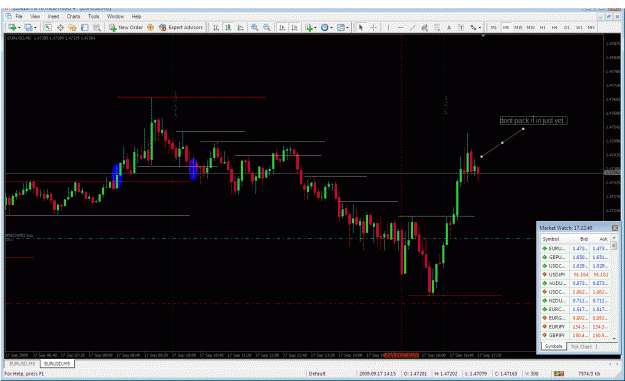
Task: Open the File menu
Action: click(x=19, y=16)
